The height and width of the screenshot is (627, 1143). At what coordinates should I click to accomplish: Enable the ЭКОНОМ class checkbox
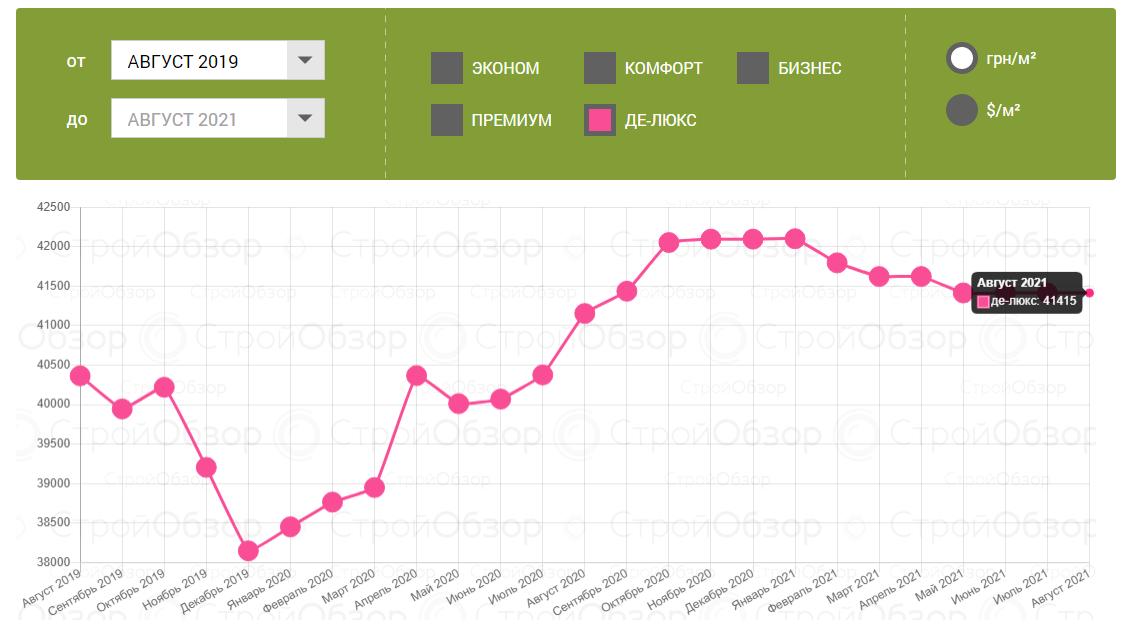[x=447, y=68]
